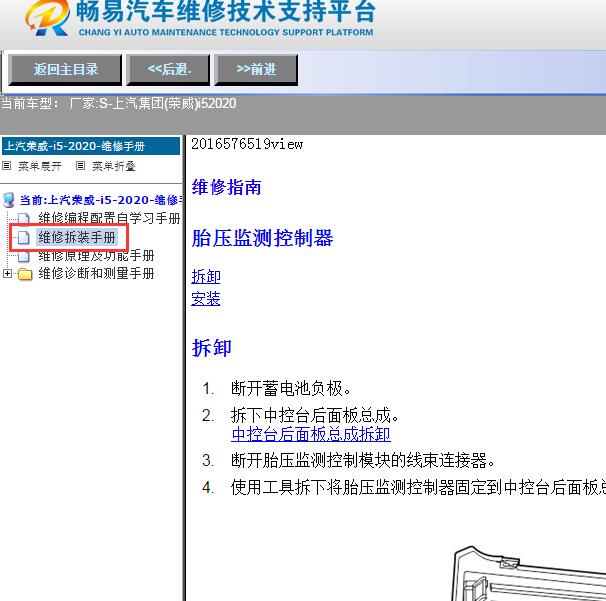Go back with the <<后退 button

169,70
